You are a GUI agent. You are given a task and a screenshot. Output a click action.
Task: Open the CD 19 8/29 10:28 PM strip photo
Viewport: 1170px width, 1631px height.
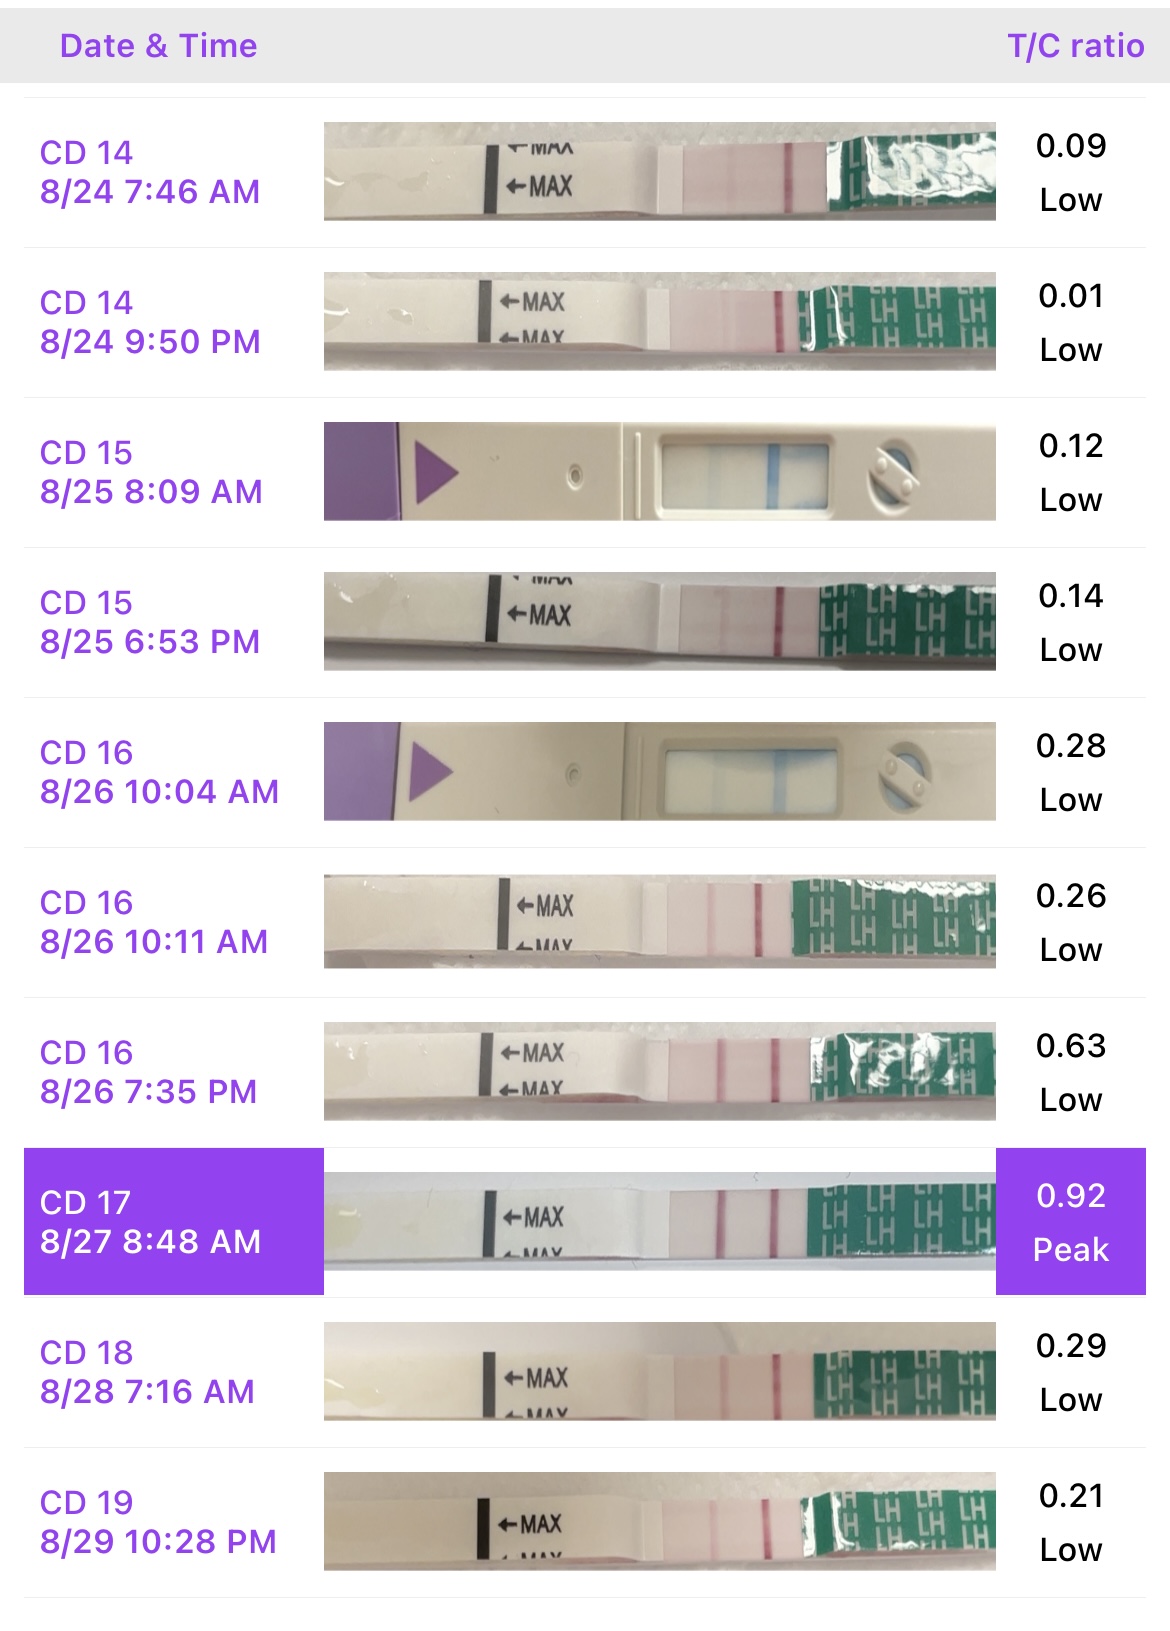659,1521
